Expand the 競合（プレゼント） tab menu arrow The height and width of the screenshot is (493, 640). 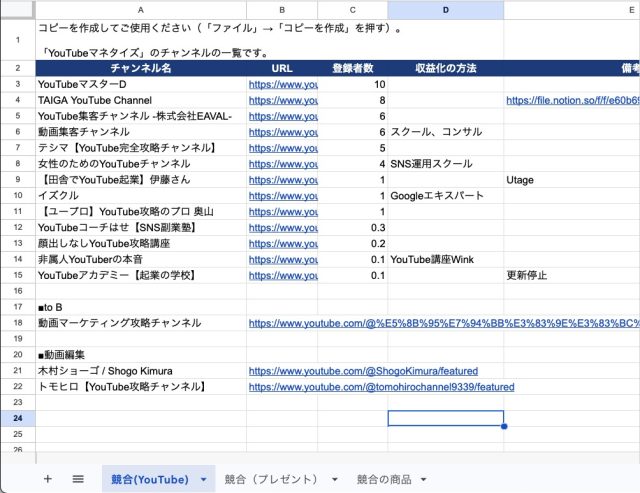tap(334, 480)
